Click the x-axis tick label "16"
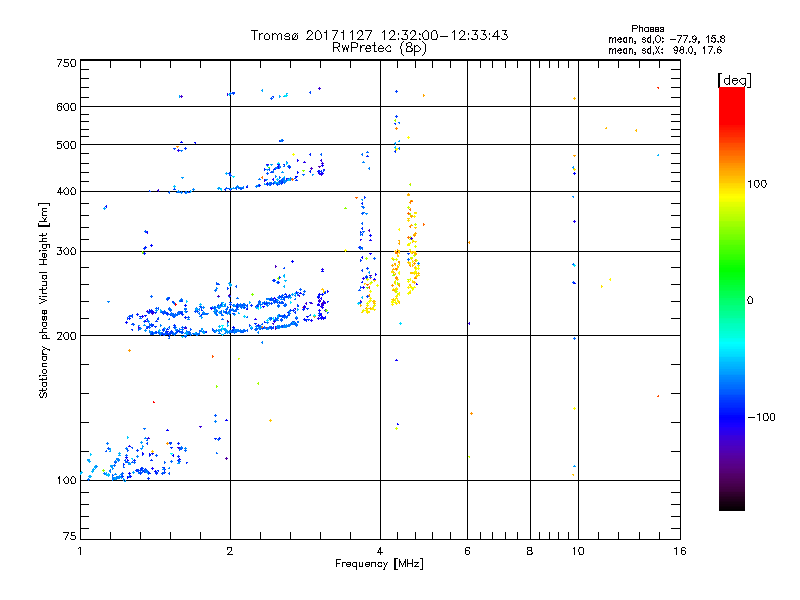 coord(680,551)
